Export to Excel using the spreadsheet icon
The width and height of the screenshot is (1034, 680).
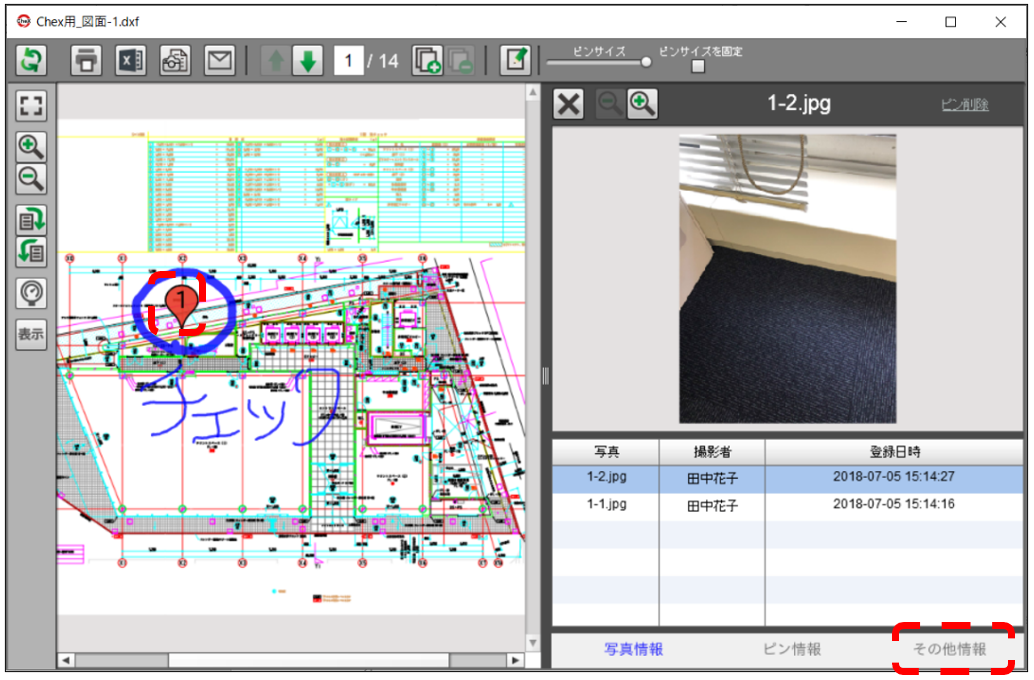click(131, 60)
